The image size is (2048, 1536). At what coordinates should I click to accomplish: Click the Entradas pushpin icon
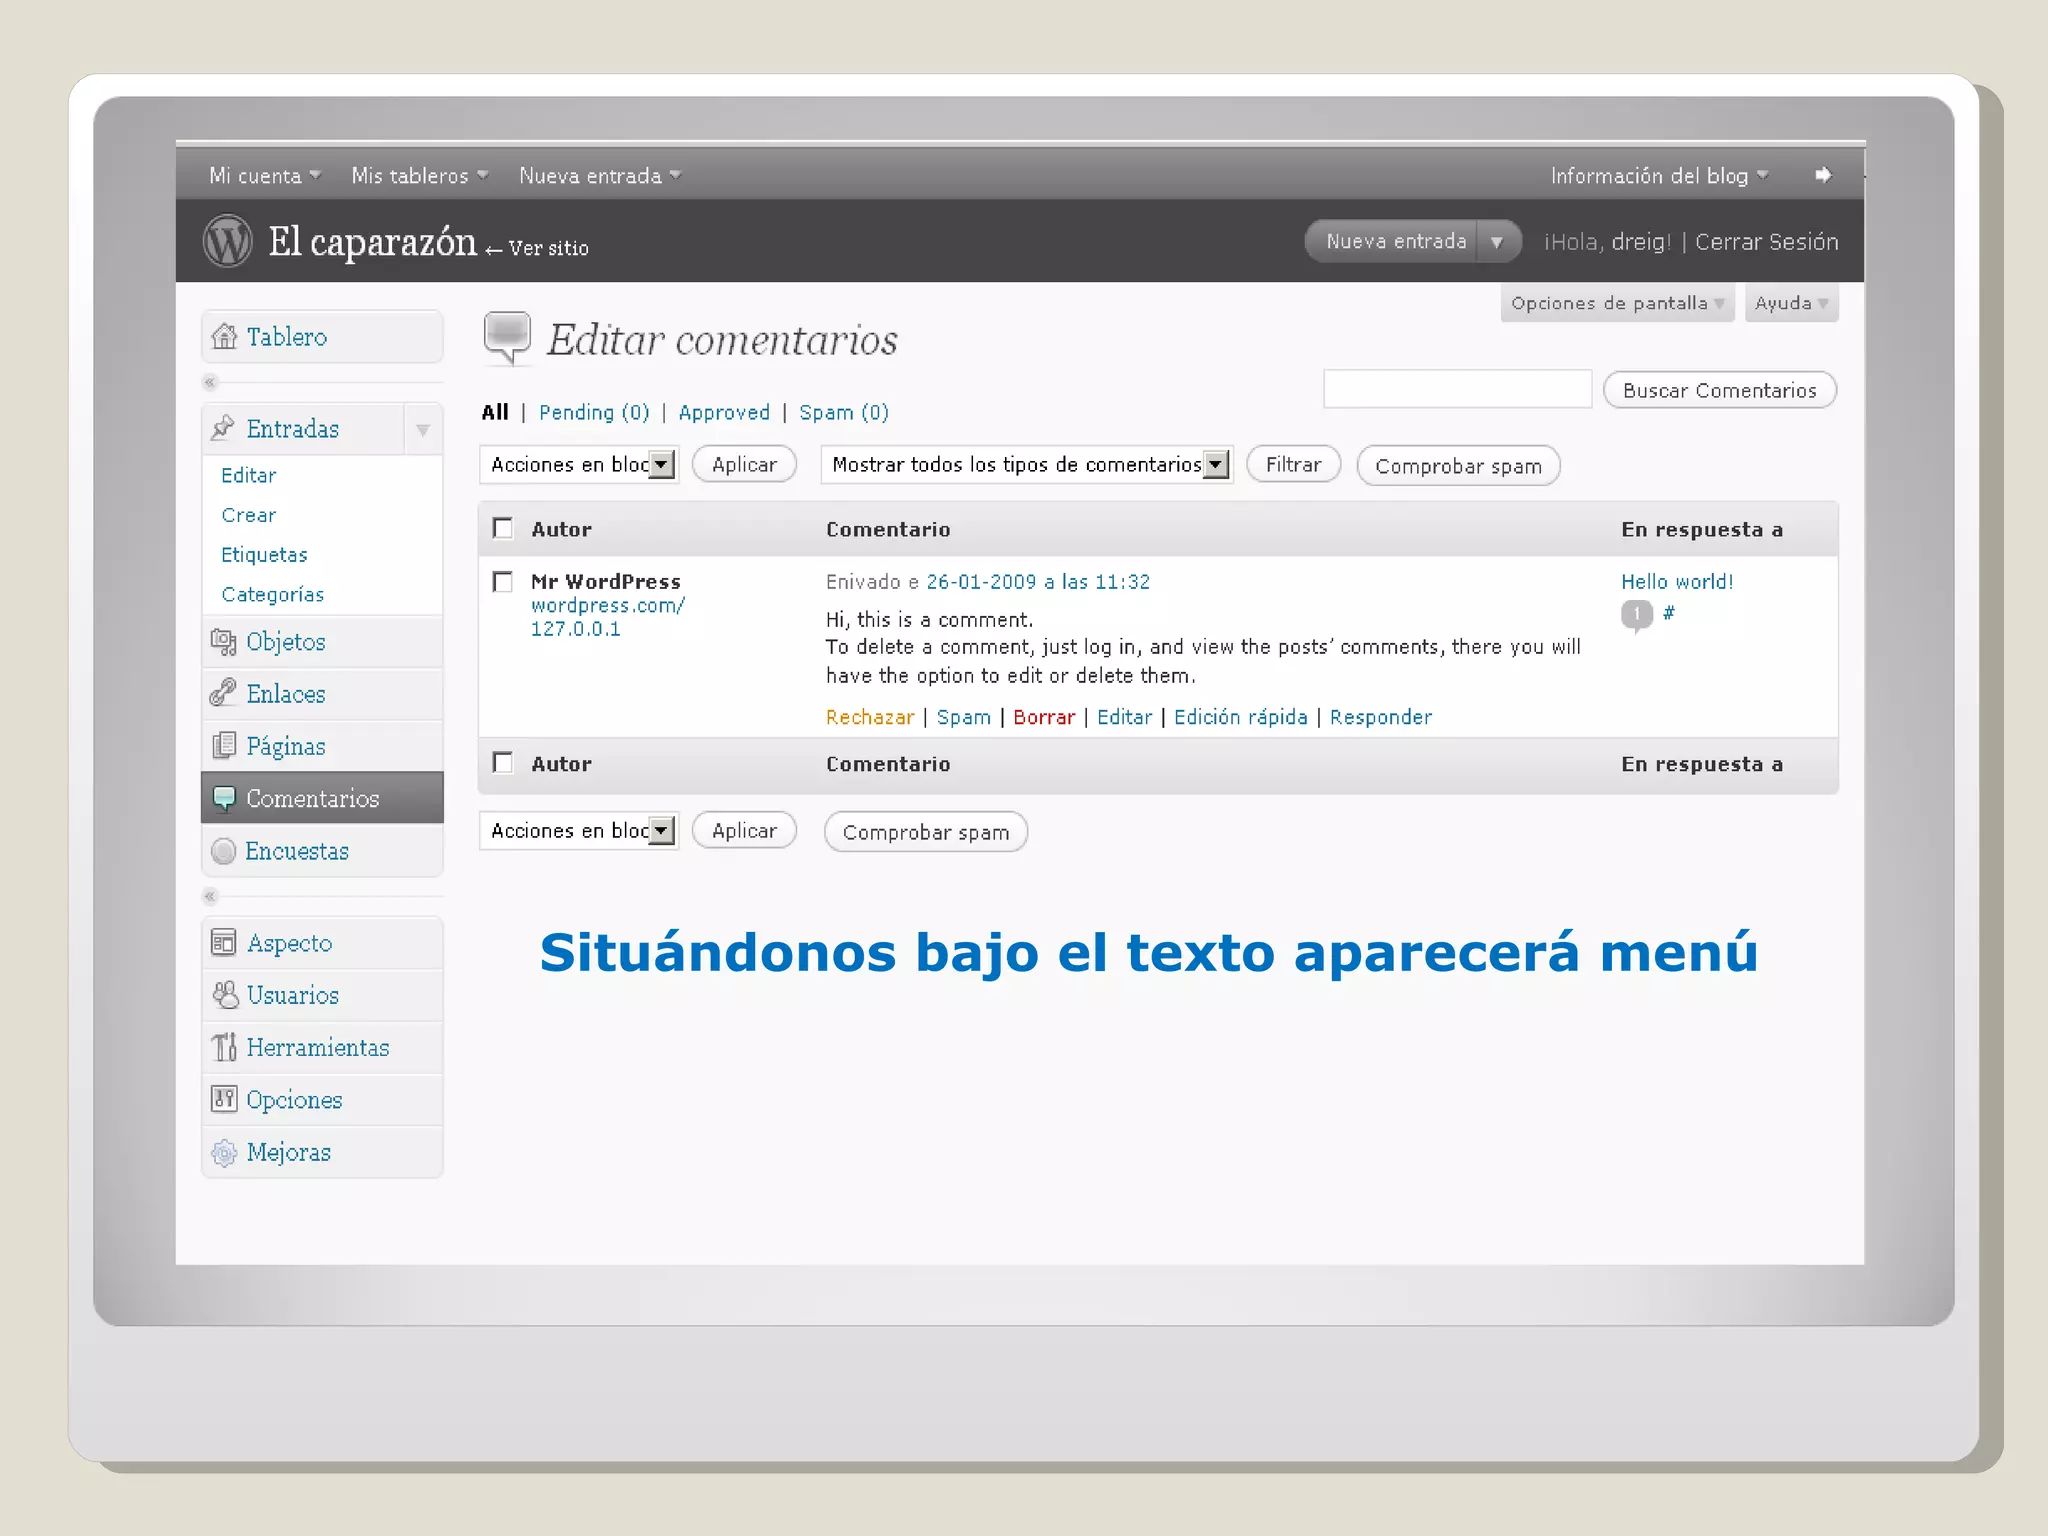point(223,428)
